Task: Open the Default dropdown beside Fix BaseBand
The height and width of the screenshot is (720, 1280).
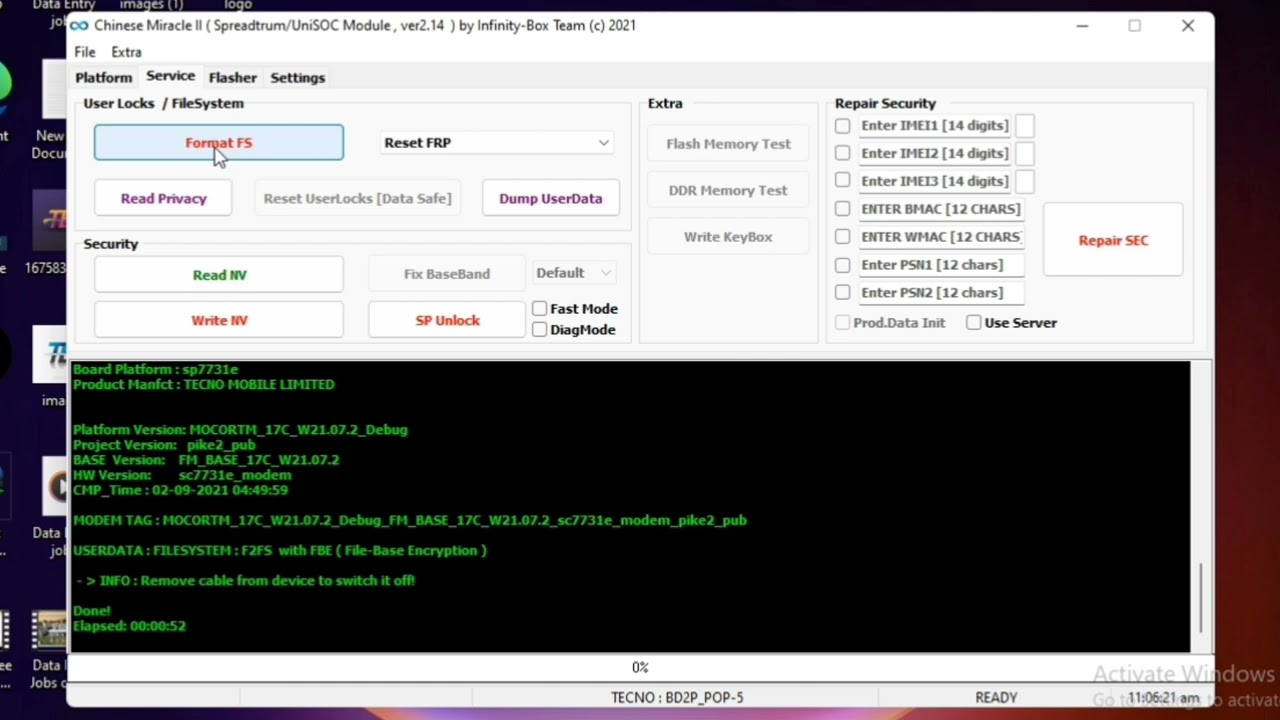Action: click(574, 273)
